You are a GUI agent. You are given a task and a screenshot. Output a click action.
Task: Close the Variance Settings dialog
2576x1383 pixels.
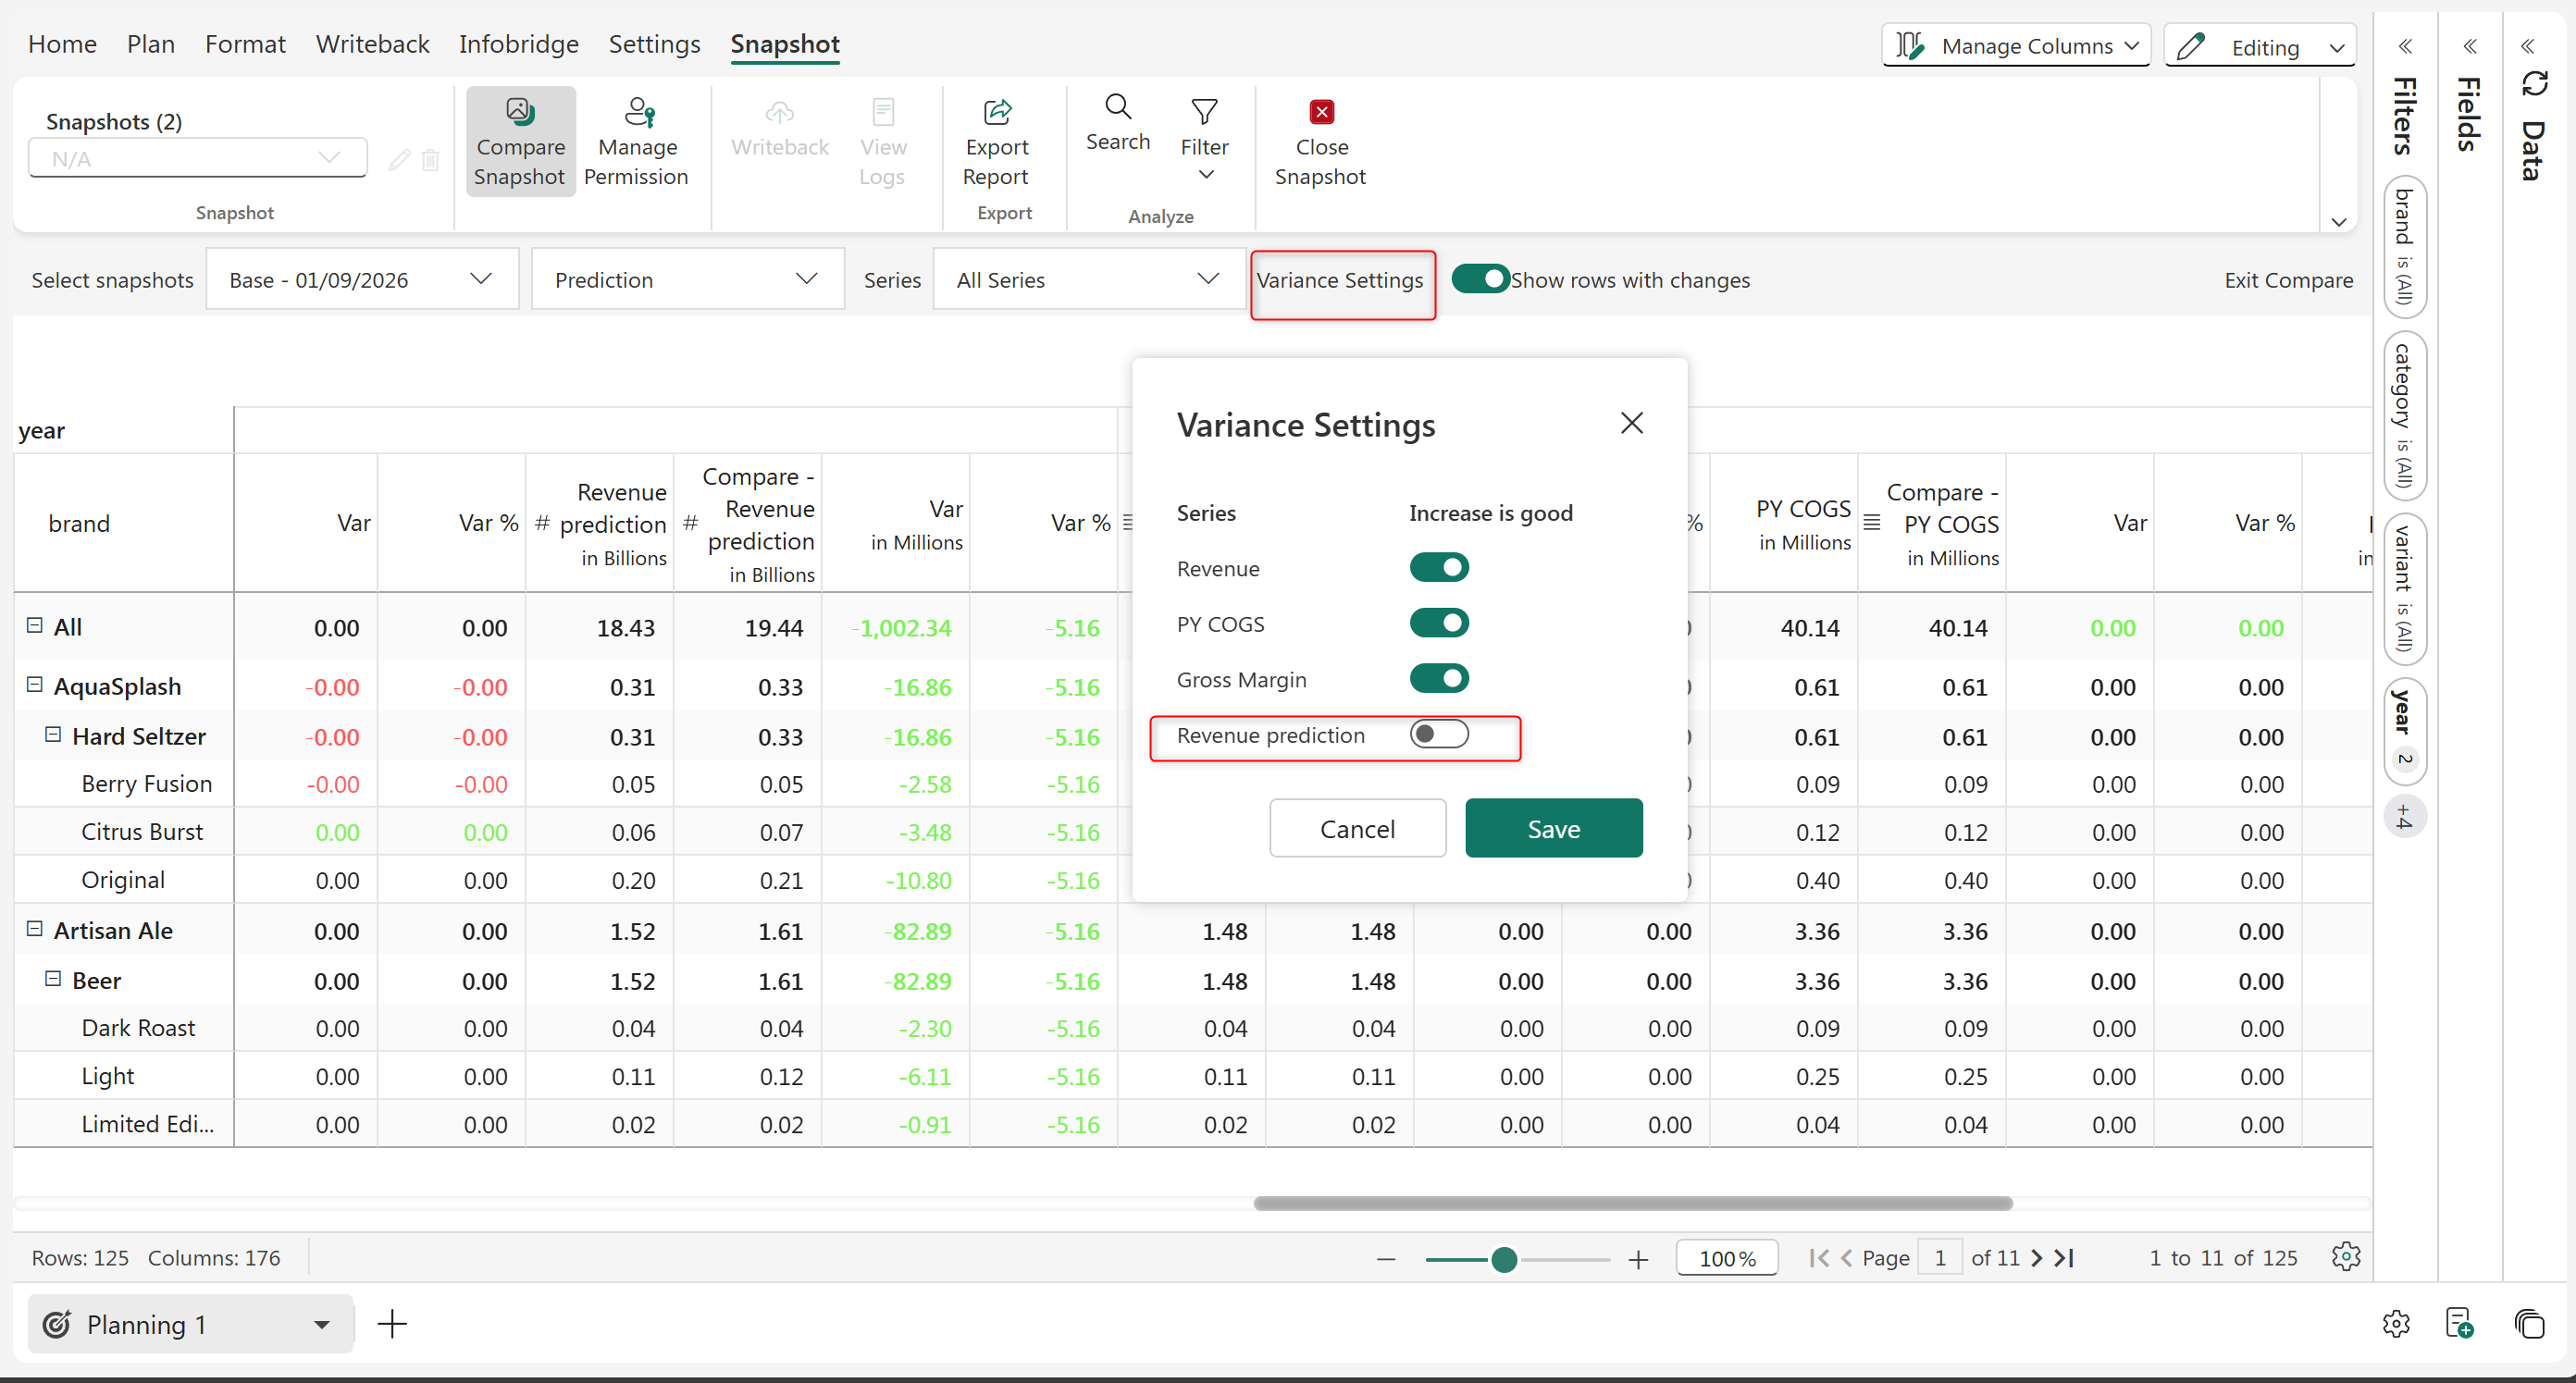[1631, 423]
